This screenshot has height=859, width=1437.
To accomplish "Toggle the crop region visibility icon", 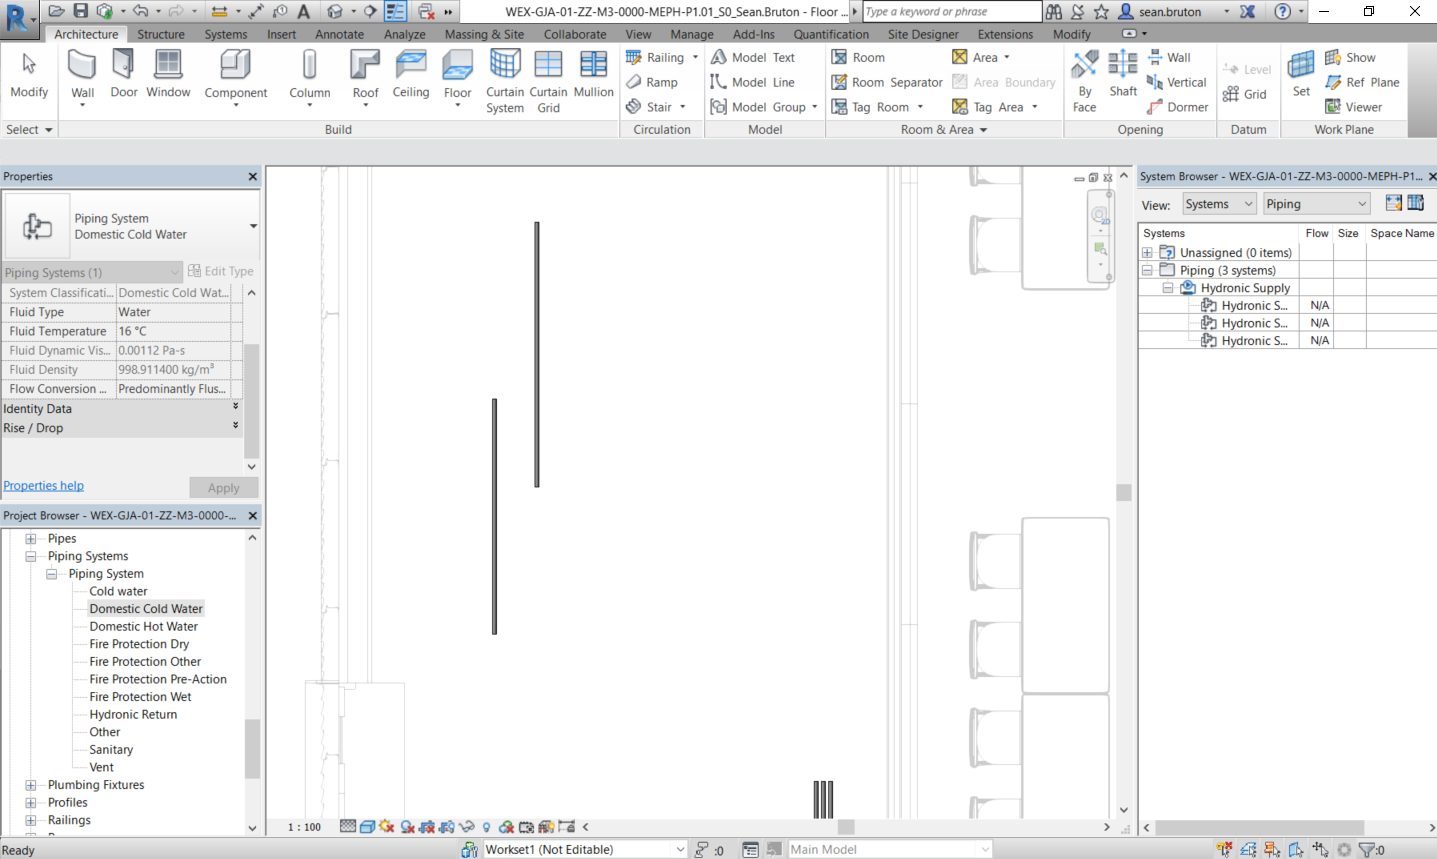I will click(445, 826).
